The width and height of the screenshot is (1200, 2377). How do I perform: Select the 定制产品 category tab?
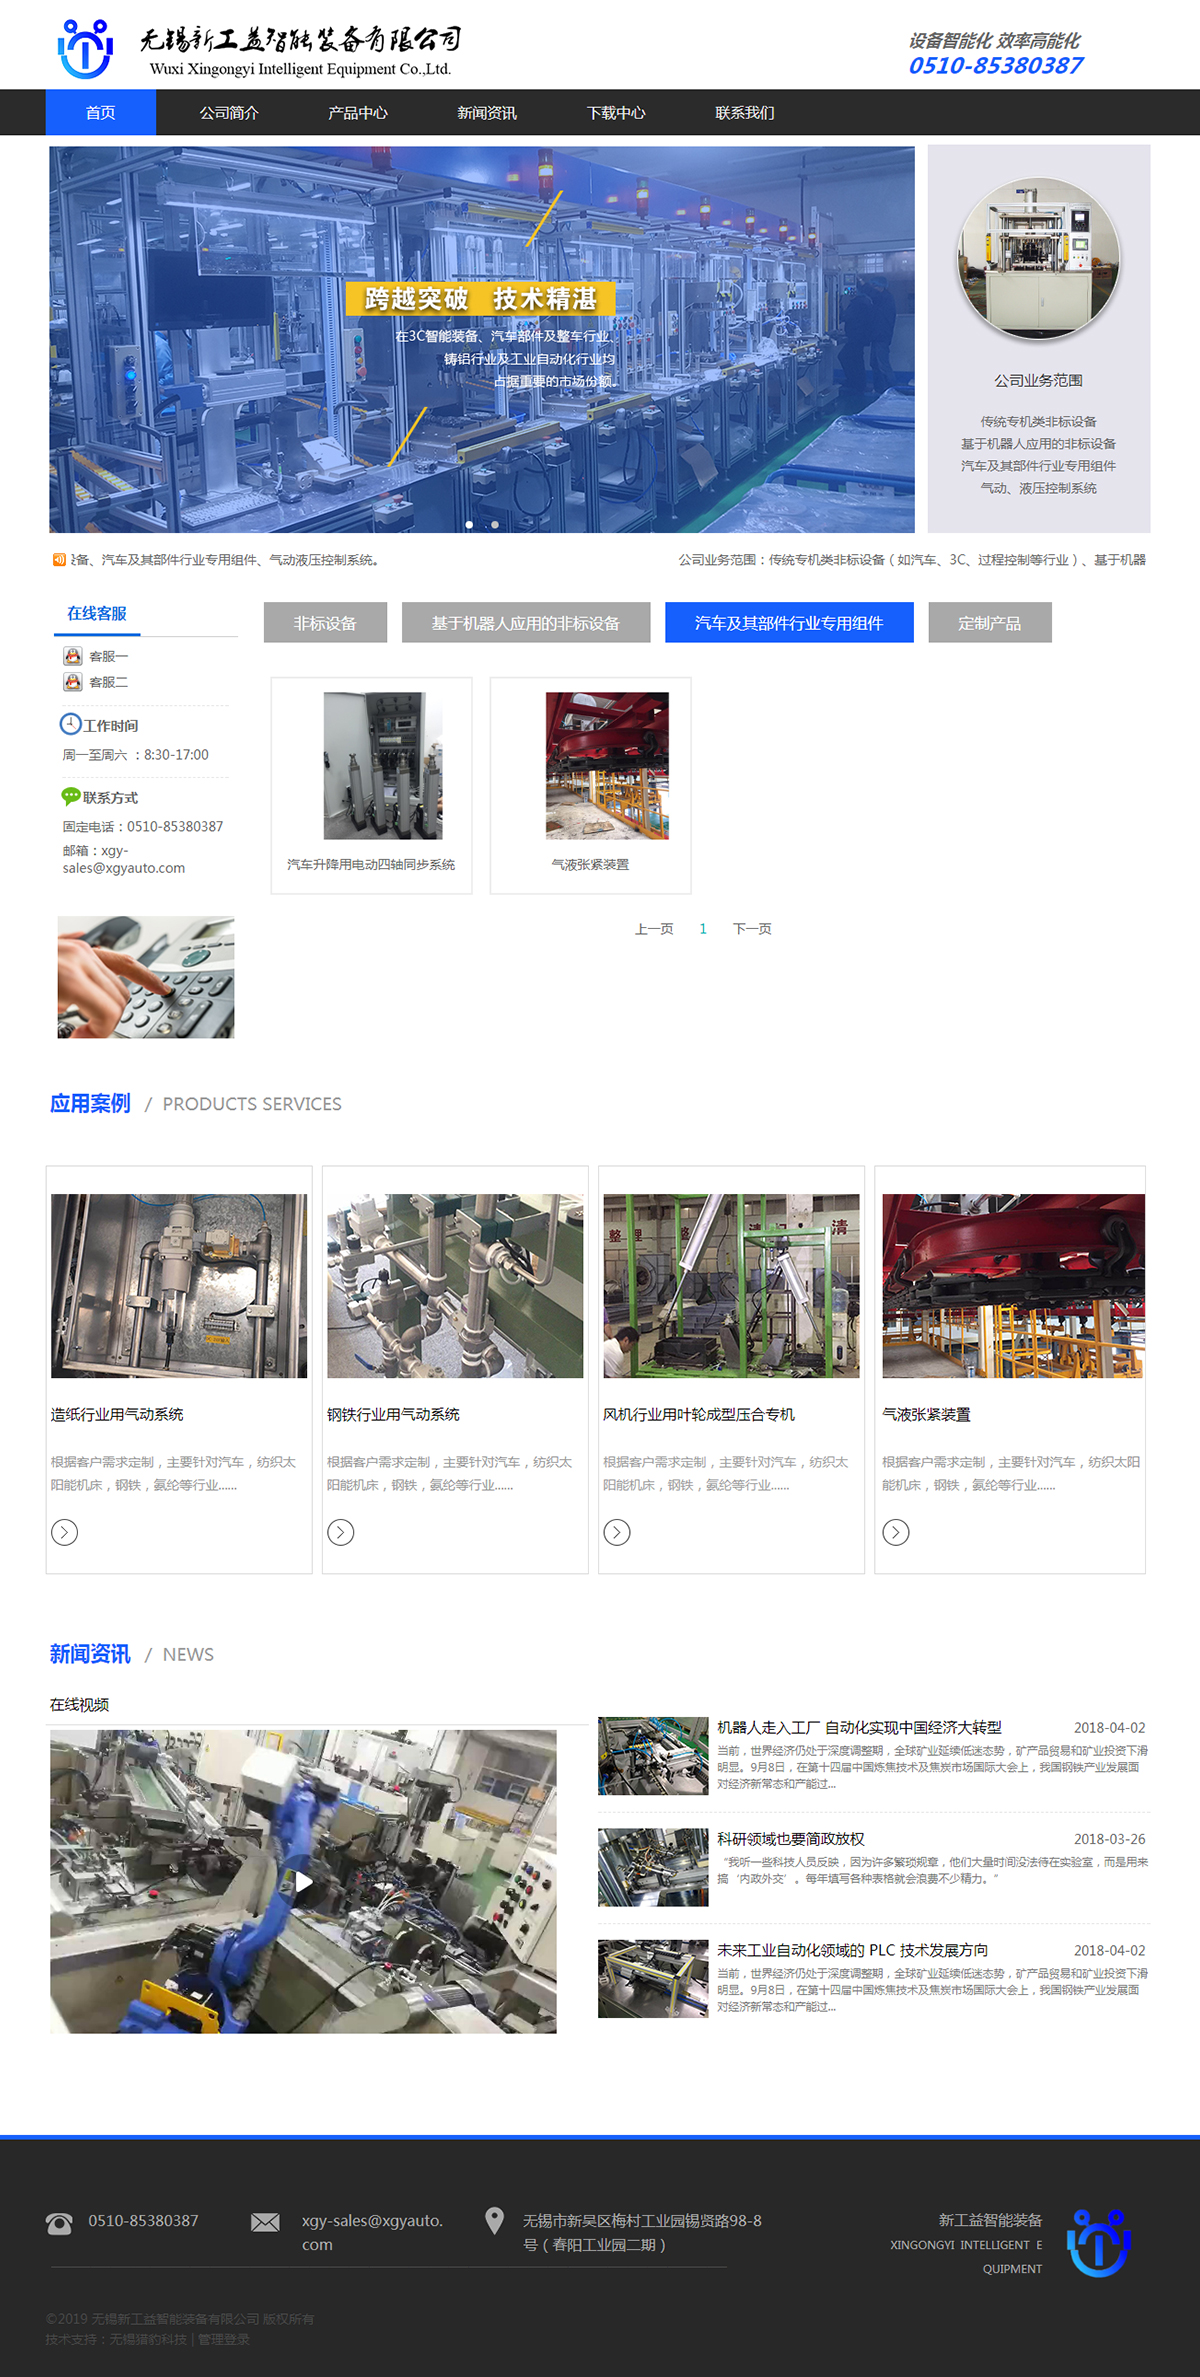[x=989, y=623]
